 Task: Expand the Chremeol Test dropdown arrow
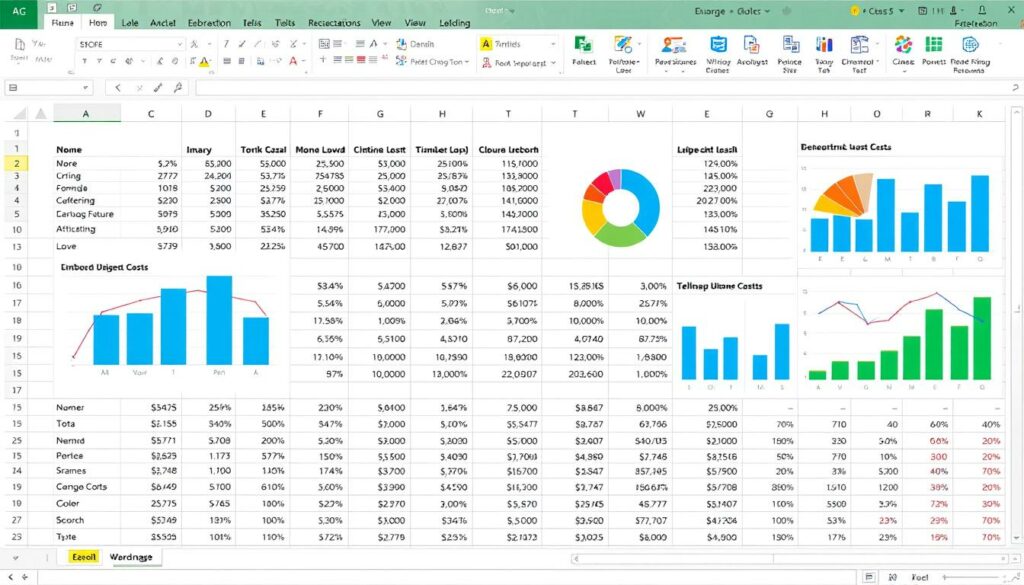[x=879, y=61]
